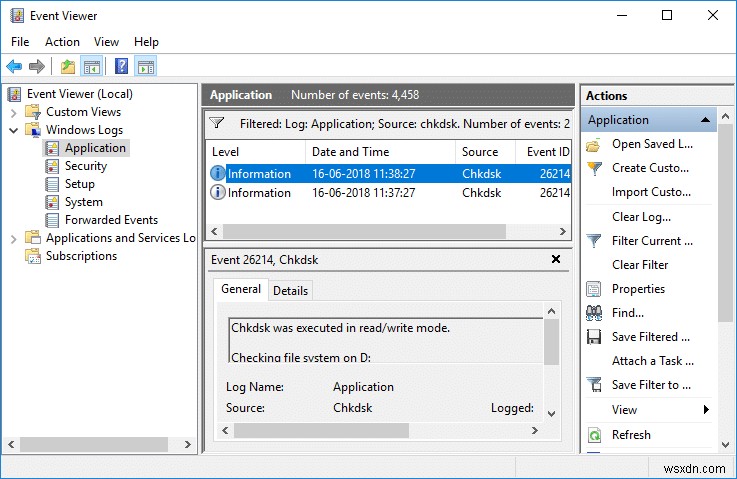
Task: Click the Refresh icon in Actions
Action: 594,435
